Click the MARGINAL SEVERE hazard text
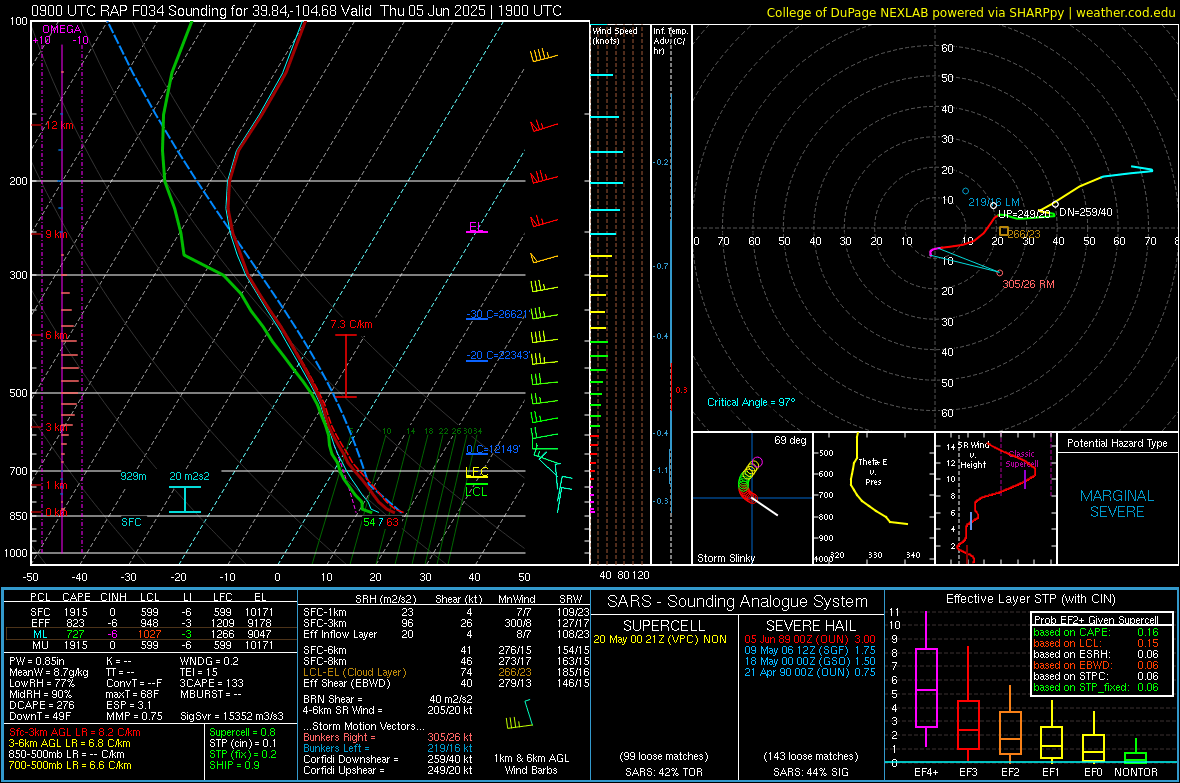 pyautogui.click(x=1117, y=504)
